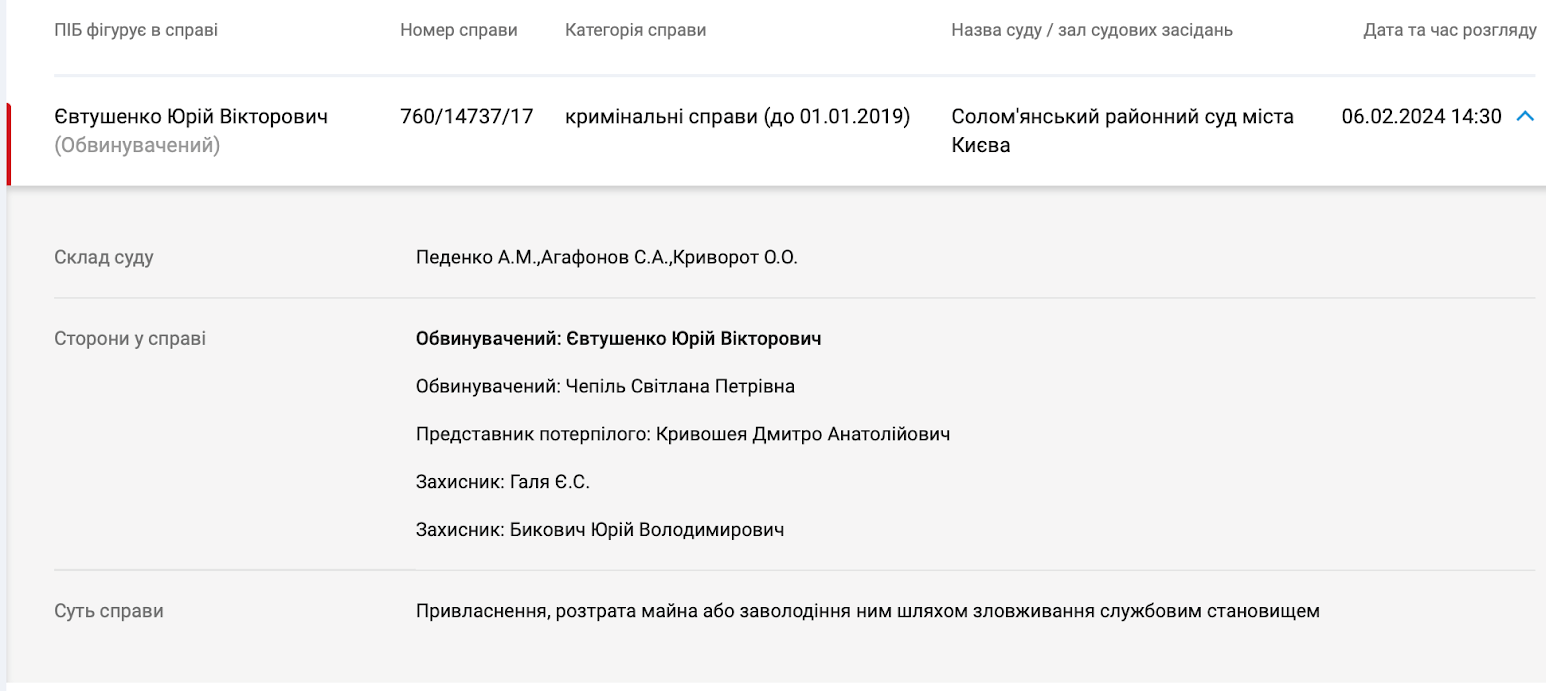1546x691 pixels.
Task: Click the bold Обвинувачений: Євтушенко Юрій Вікторович line
Action: [x=618, y=339]
